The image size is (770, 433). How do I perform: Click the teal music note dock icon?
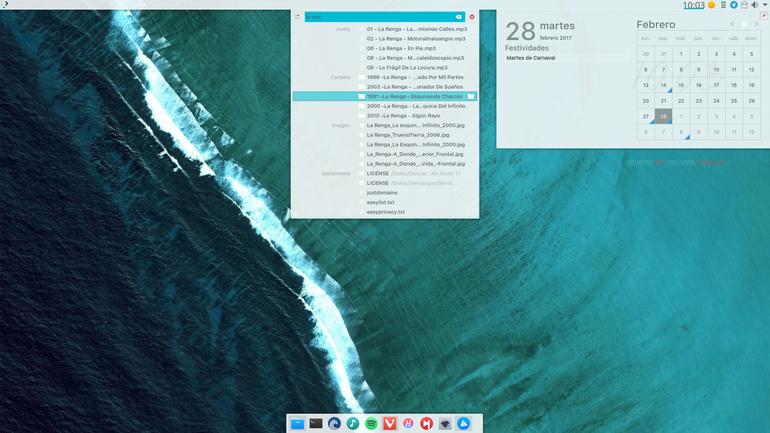(x=353, y=423)
